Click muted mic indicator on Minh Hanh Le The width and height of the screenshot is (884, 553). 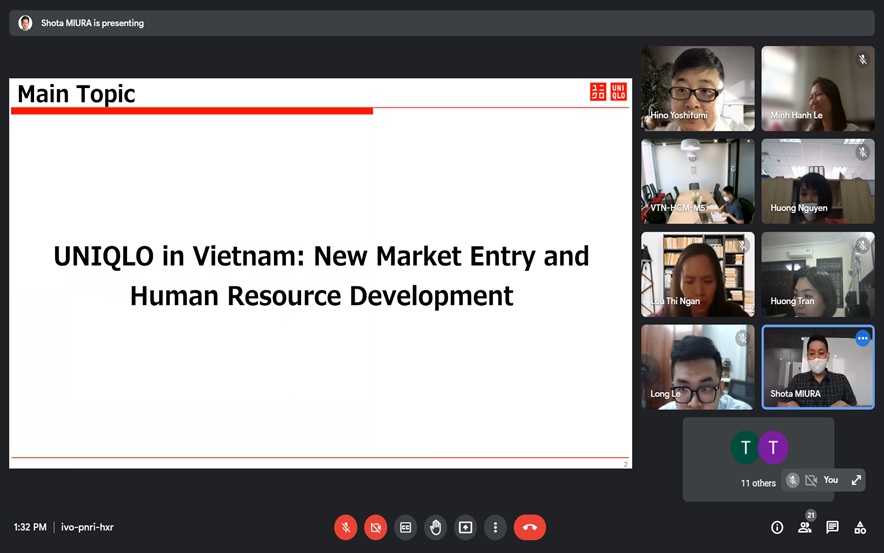click(862, 59)
